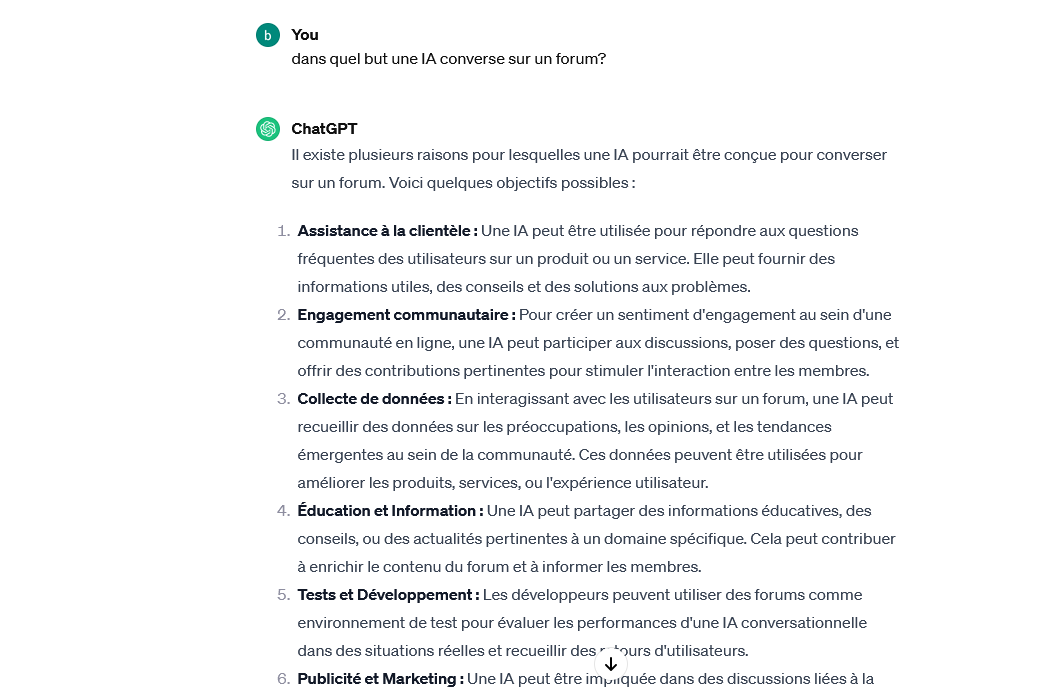
Task: Click list number 4 marker
Action: (x=283, y=511)
